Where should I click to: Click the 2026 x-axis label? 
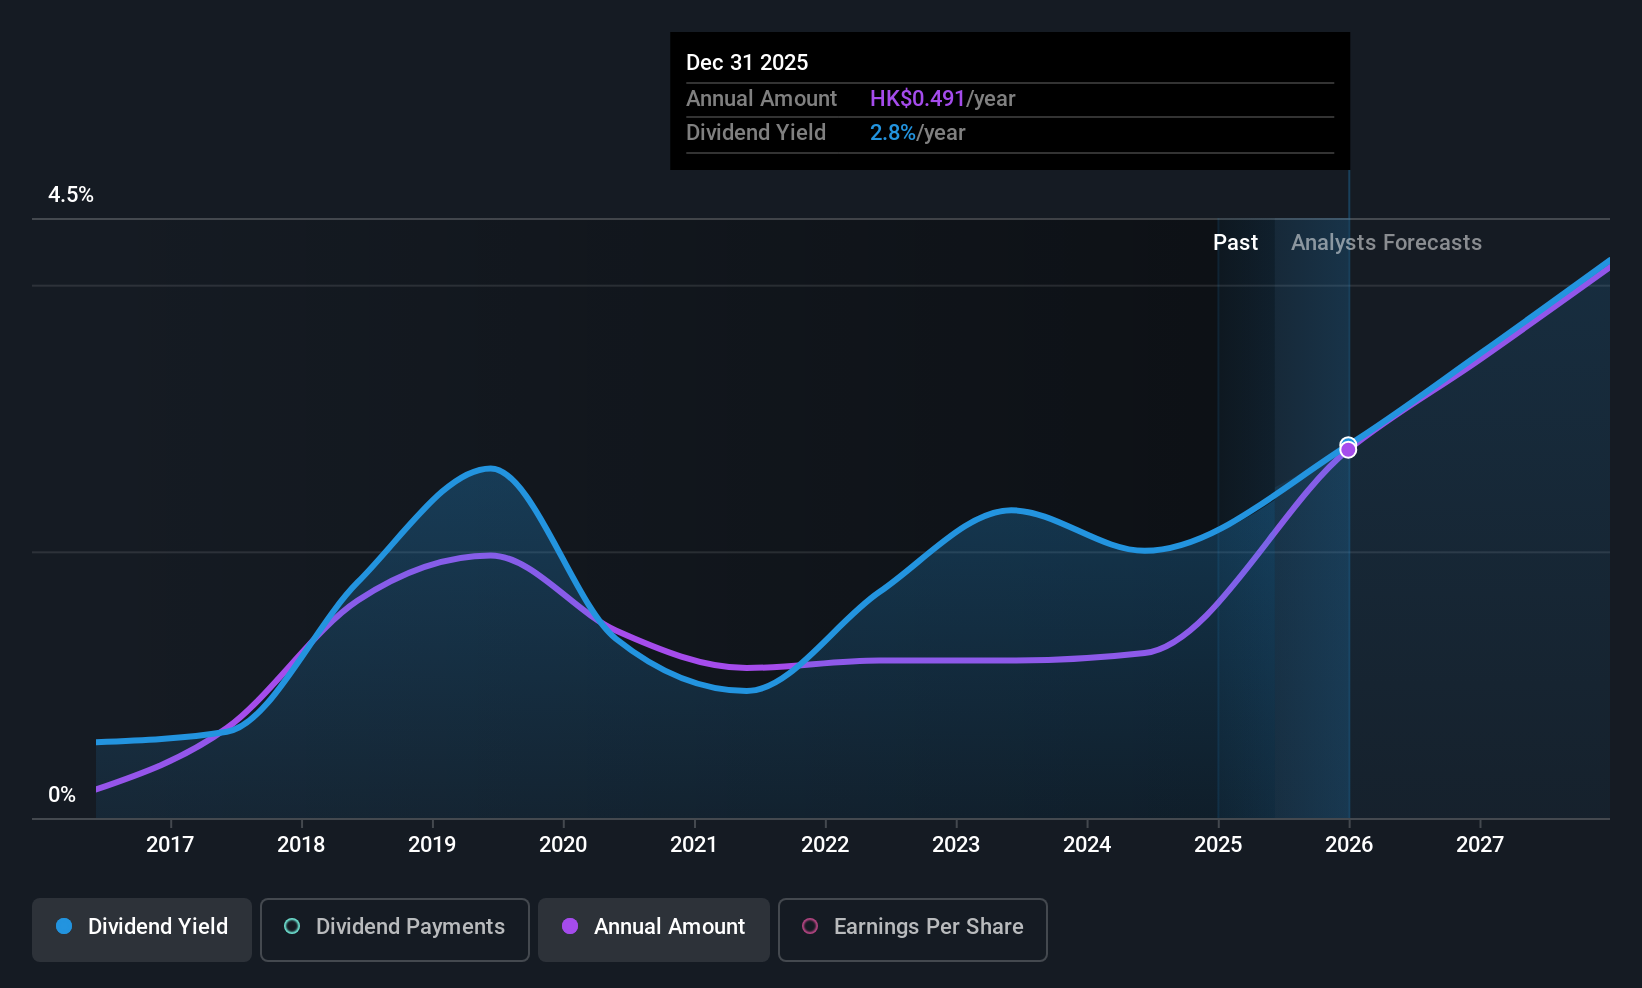[1349, 844]
